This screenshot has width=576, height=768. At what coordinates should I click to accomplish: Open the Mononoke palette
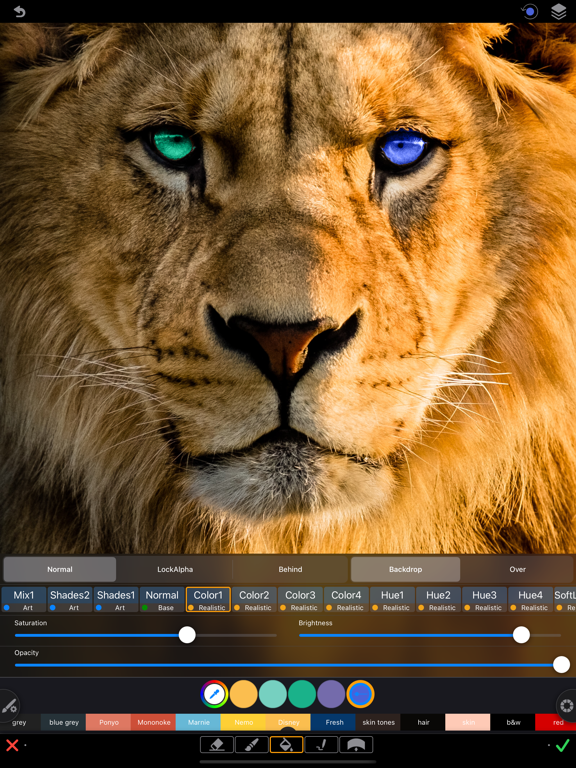click(x=153, y=722)
